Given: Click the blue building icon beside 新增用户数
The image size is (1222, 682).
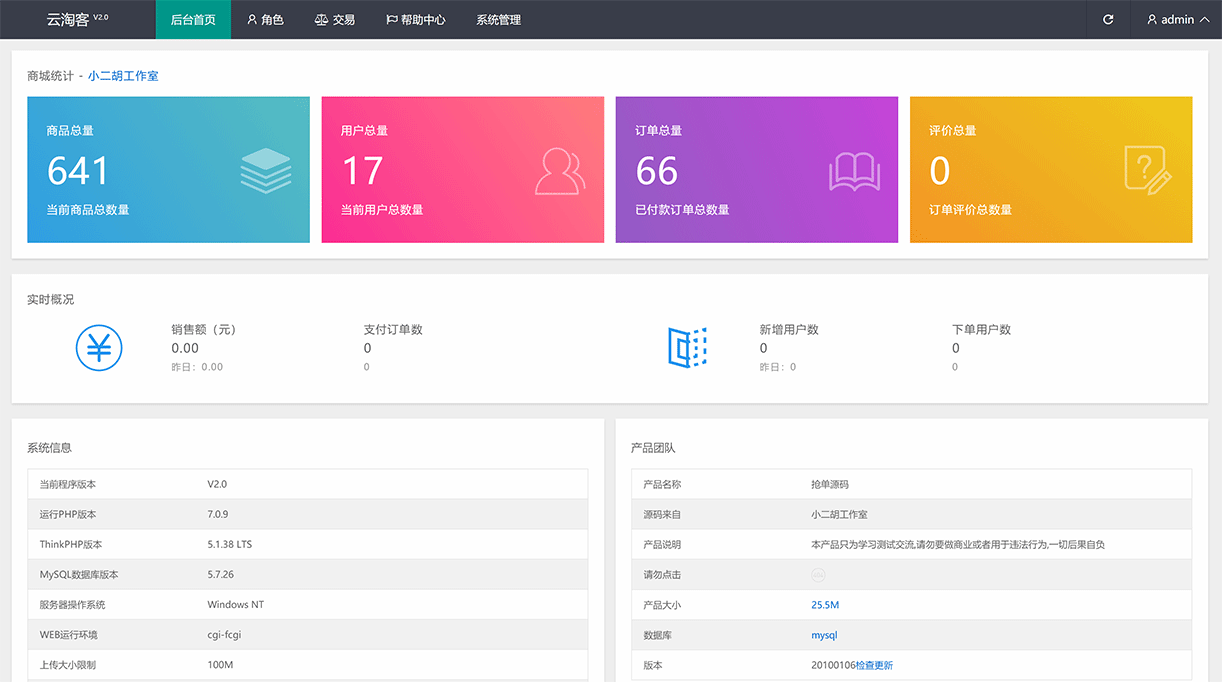Looking at the screenshot, I should (686, 347).
